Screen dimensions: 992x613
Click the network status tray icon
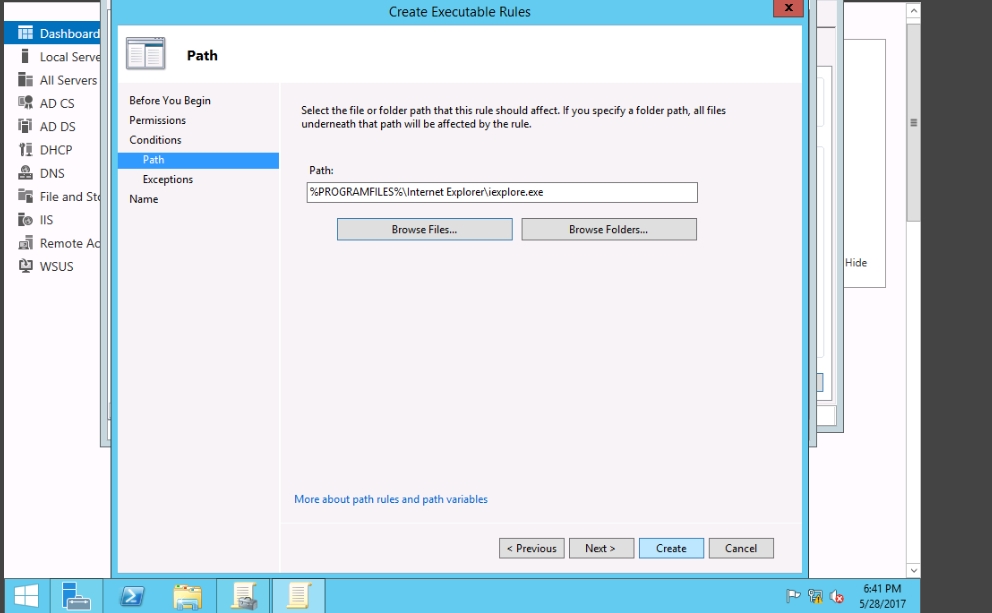click(x=815, y=597)
